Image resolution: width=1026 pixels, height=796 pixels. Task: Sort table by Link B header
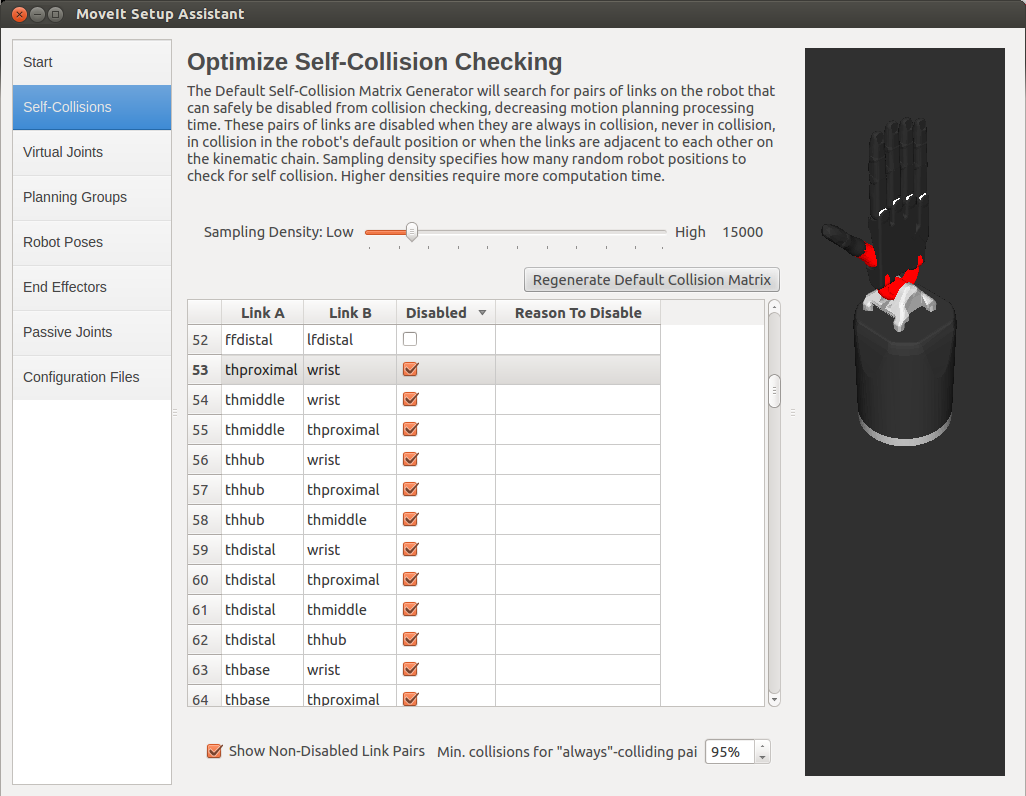point(350,313)
